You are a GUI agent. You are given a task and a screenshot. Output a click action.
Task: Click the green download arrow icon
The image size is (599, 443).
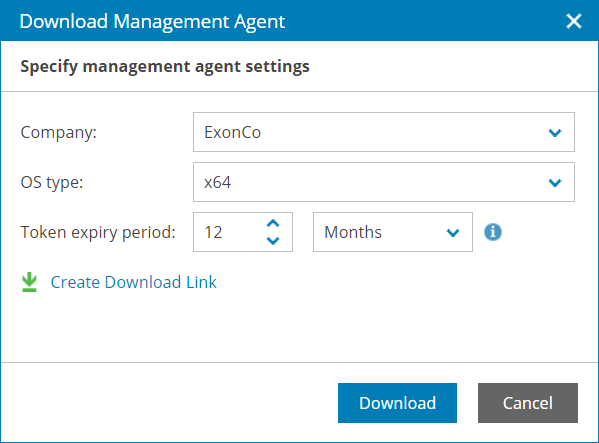(29, 282)
